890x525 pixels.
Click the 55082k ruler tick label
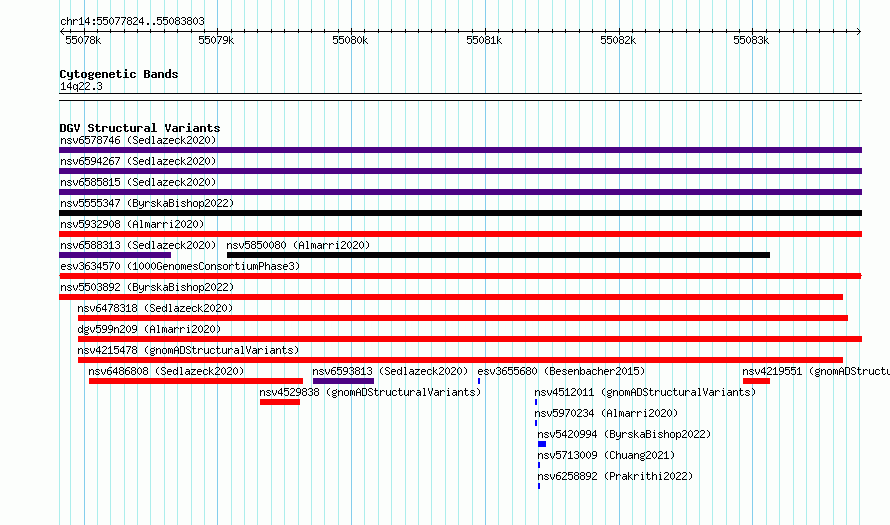[618, 40]
